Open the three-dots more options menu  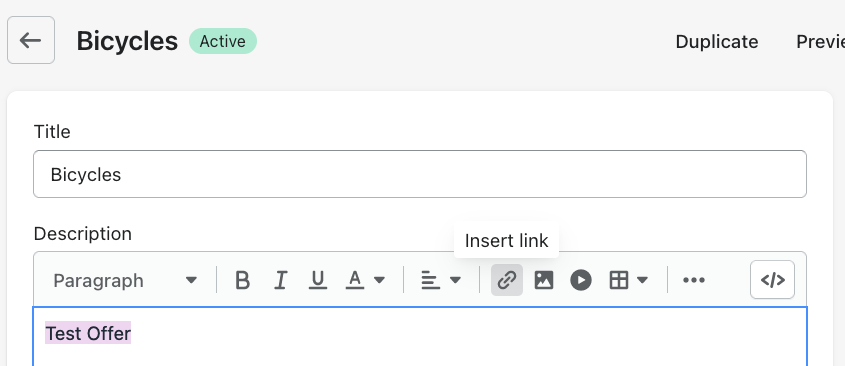pyautogui.click(x=694, y=280)
